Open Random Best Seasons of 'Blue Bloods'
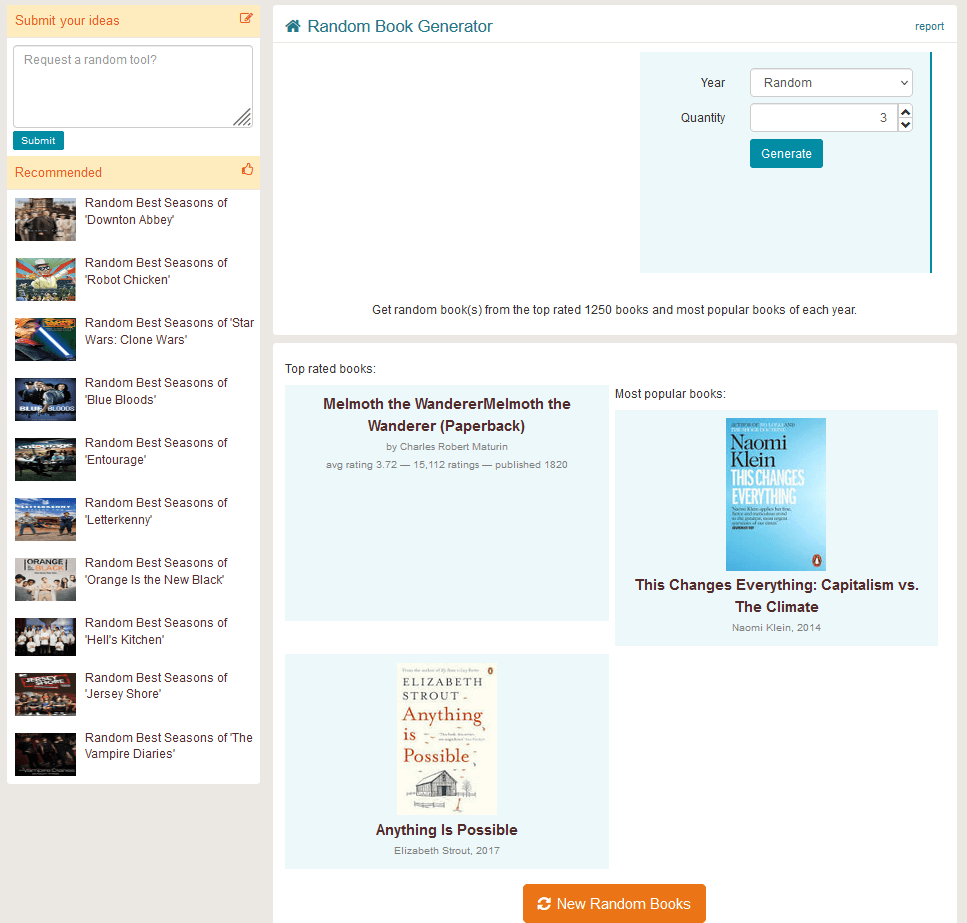Viewport: 967px width, 923px height. 156,391
